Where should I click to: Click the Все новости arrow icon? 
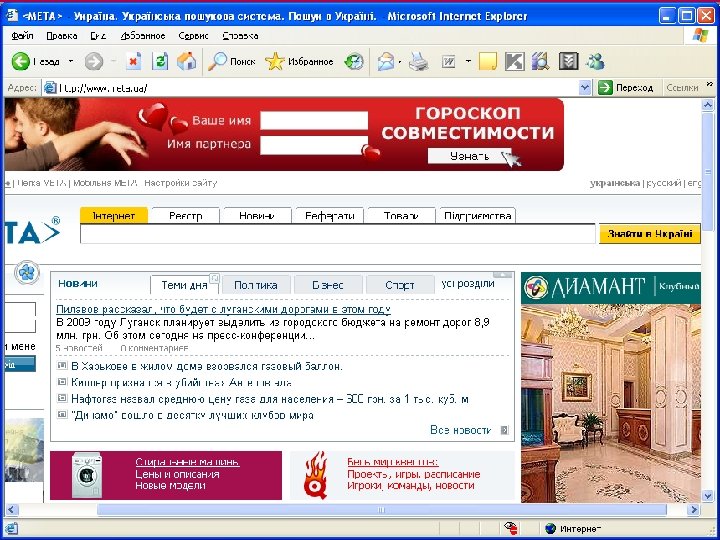tap(504, 430)
